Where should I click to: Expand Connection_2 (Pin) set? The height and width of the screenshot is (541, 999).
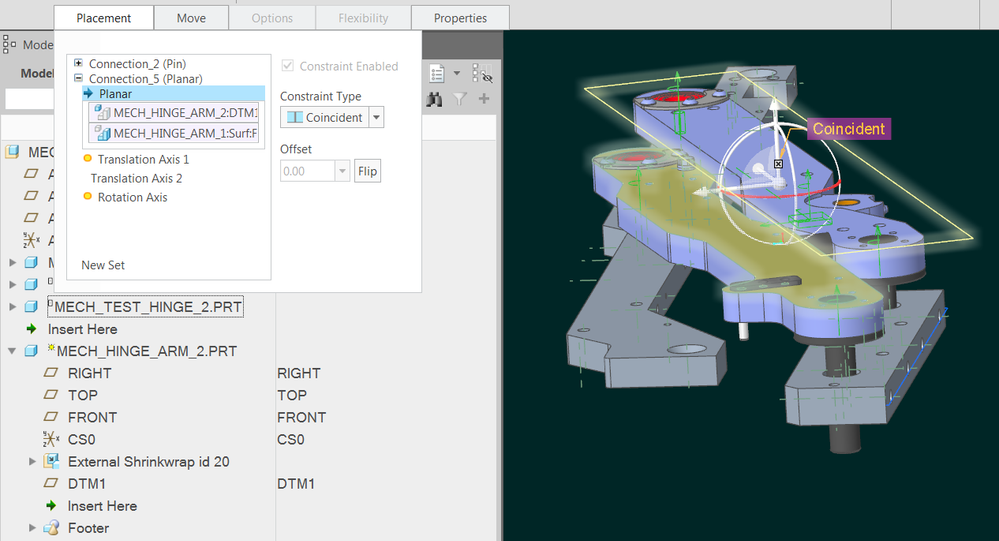[78, 63]
